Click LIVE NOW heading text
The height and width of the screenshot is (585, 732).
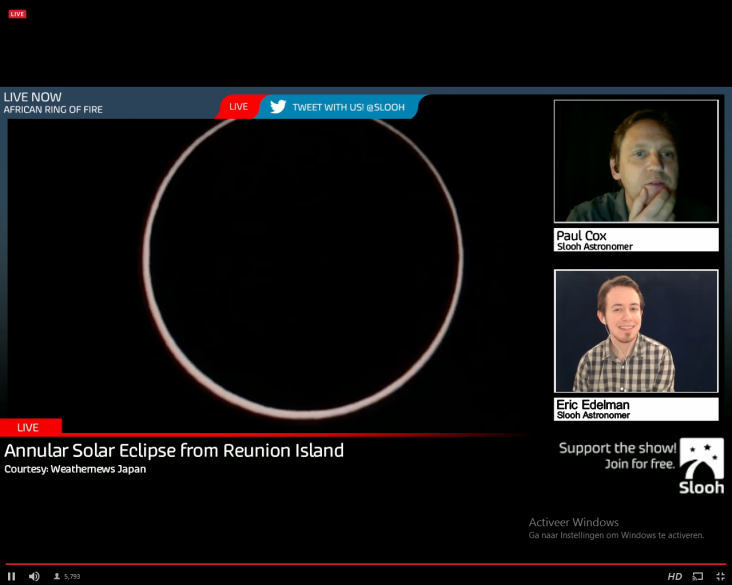pos(33,97)
